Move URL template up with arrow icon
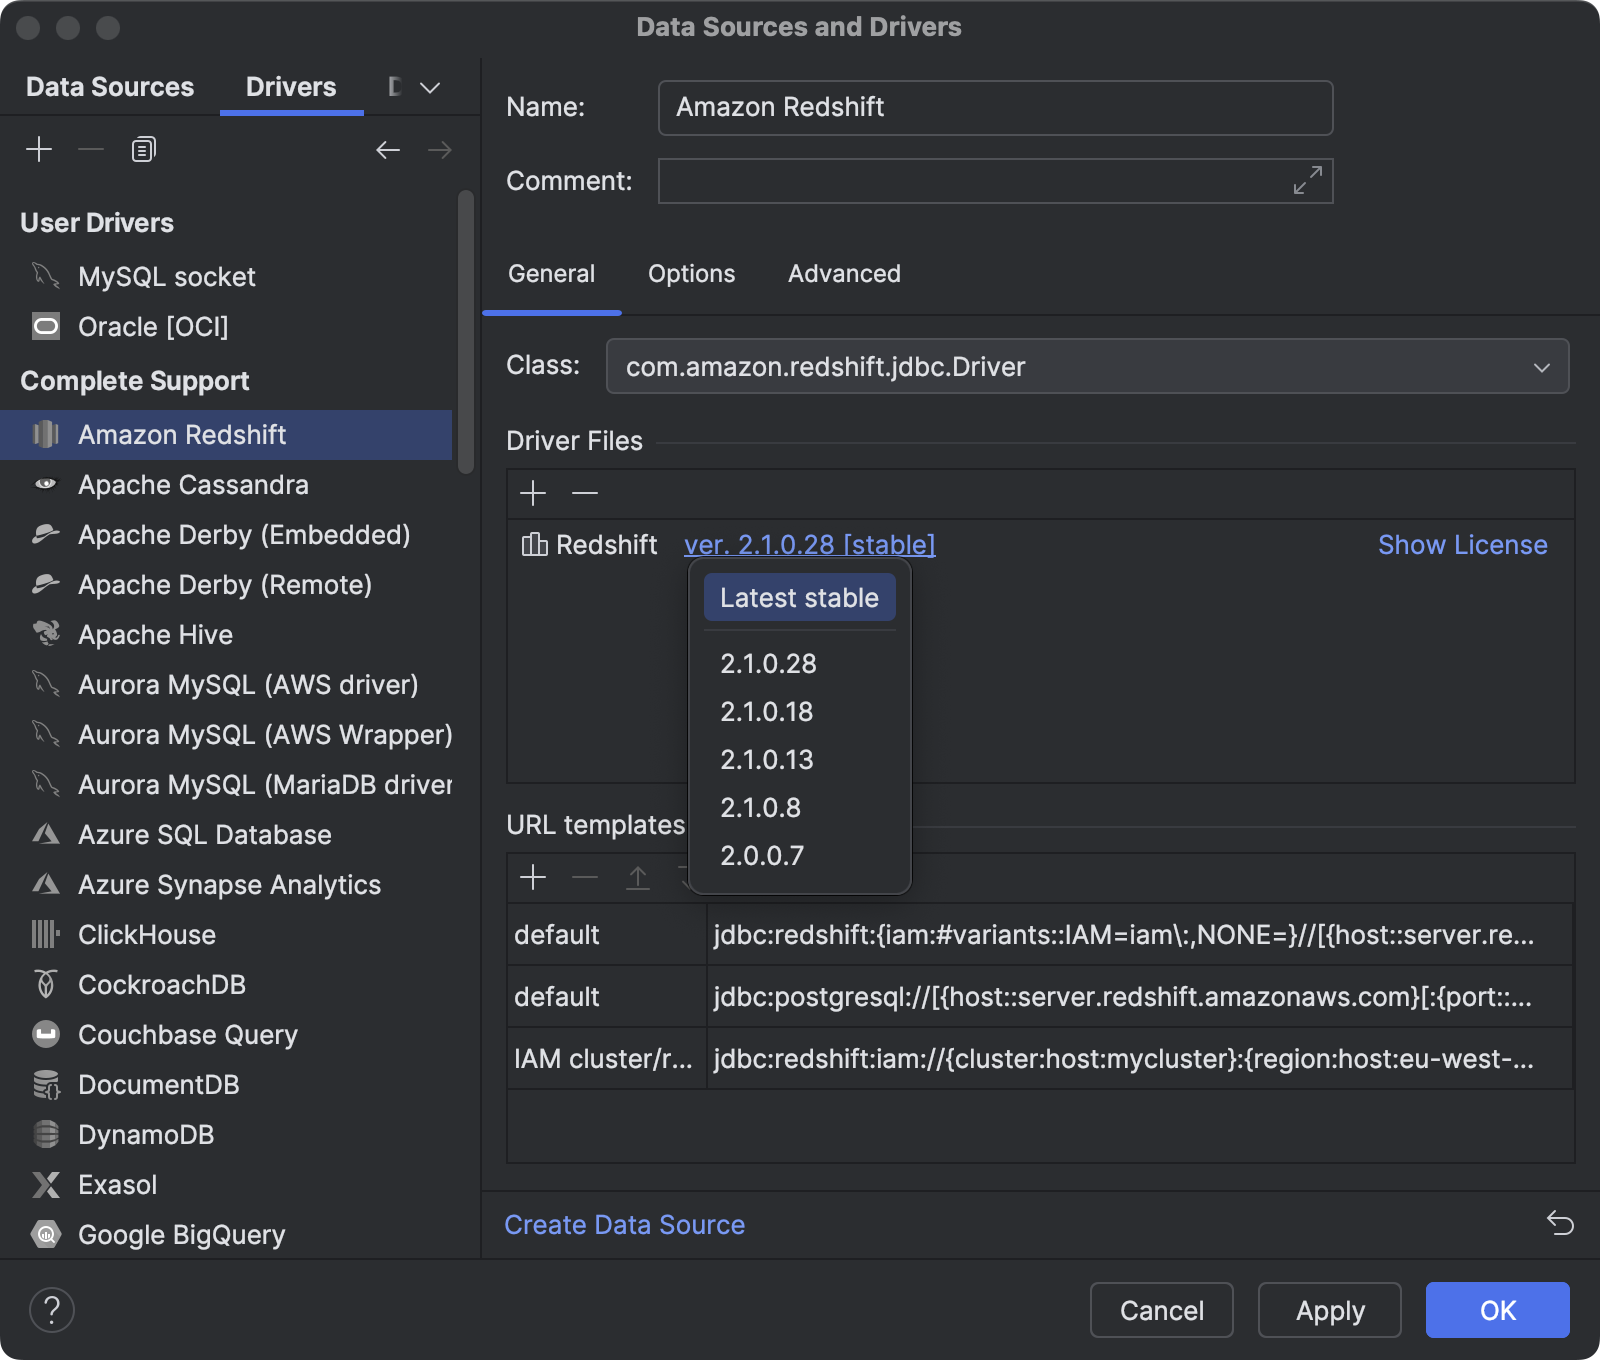Image resolution: width=1600 pixels, height=1360 pixels. pyautogui.click(x=637, y=877)
